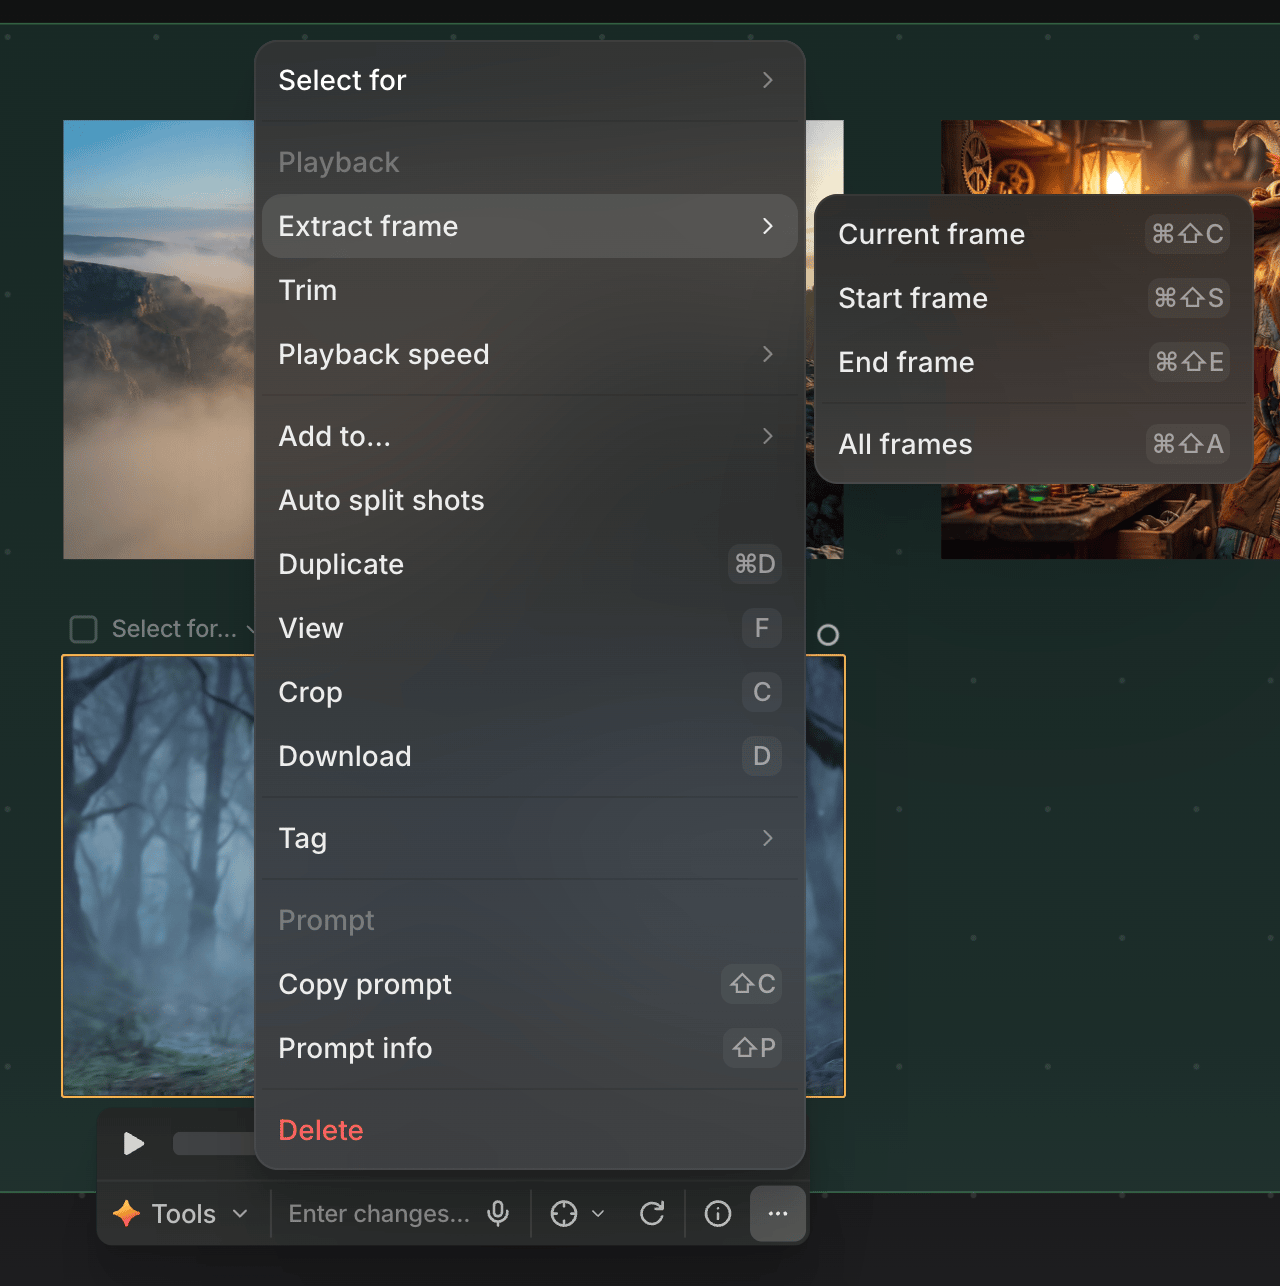The height and width of the screenshot is (1286, 1280).
Task: Expand the Tools dropdown chevron
Action: [240, 1213]
